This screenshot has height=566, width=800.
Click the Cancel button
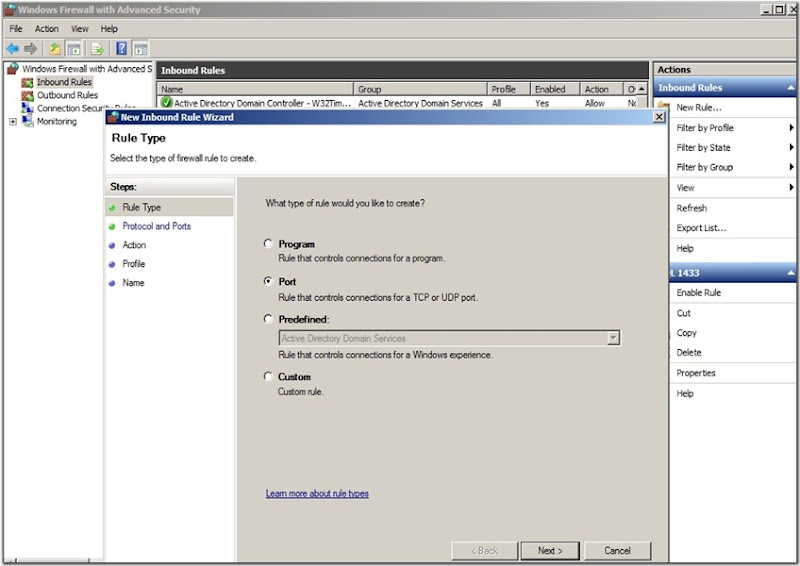(617, 551)
